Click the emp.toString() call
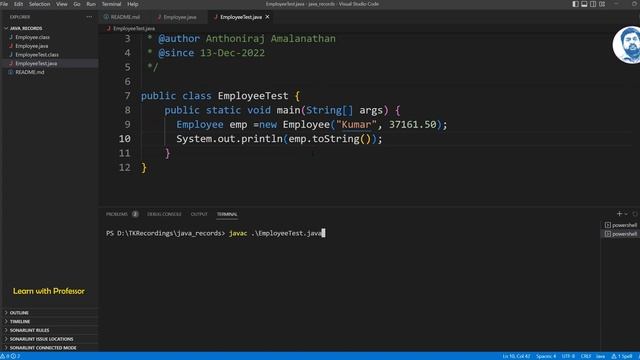The image size is (640, 360). click(x=329, y=139)
